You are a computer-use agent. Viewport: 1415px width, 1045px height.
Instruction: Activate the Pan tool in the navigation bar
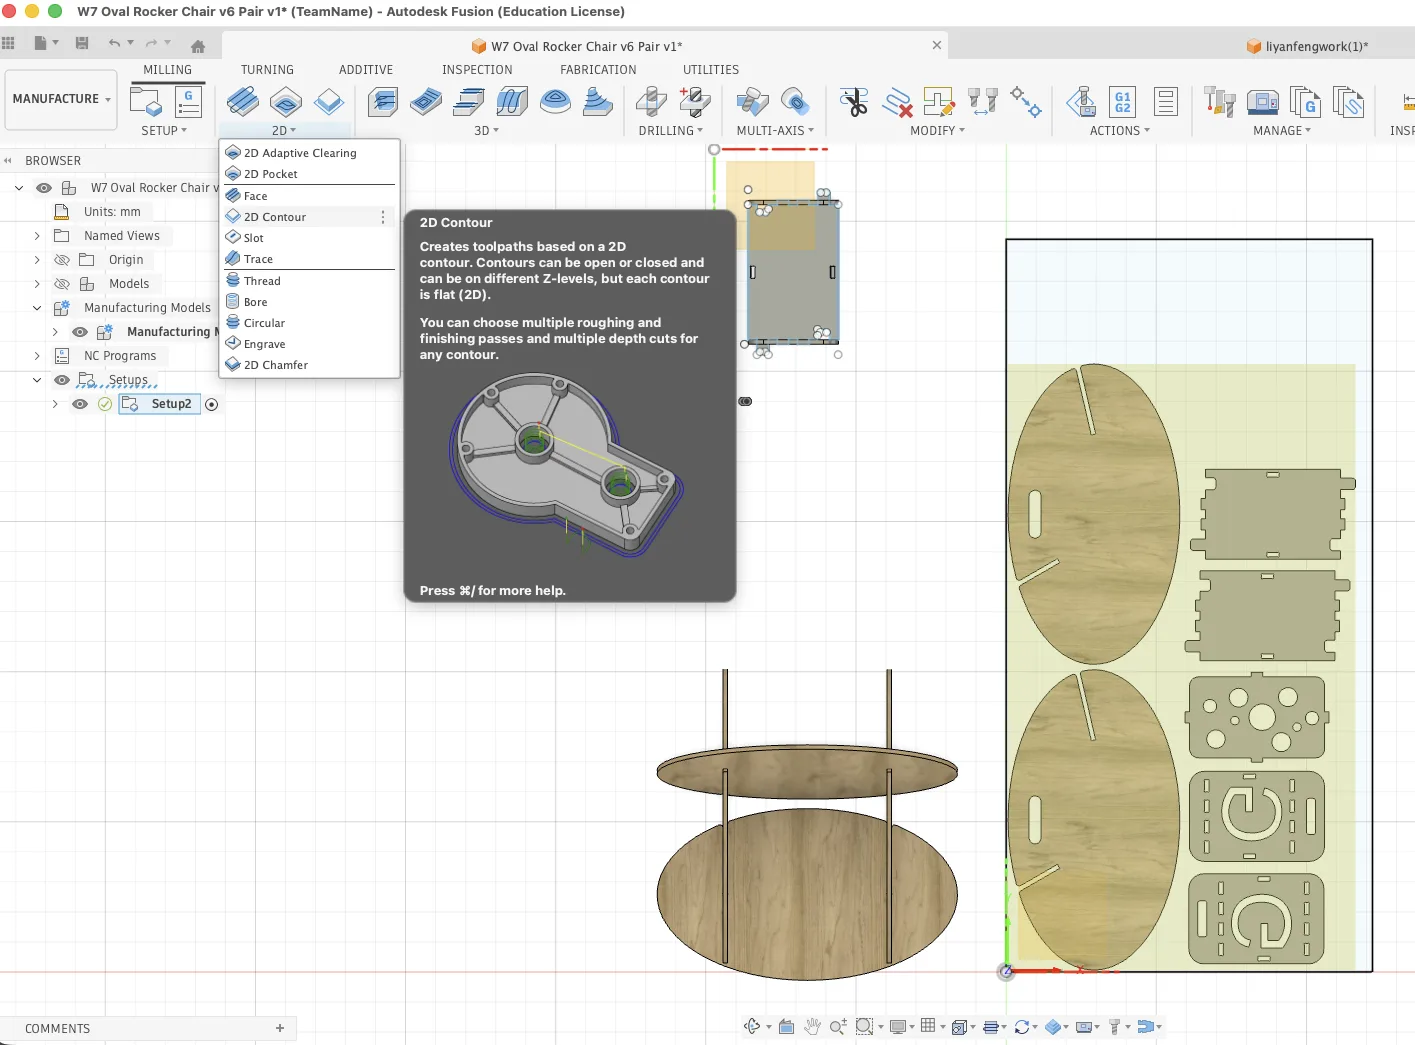(x=812, y=1026)
